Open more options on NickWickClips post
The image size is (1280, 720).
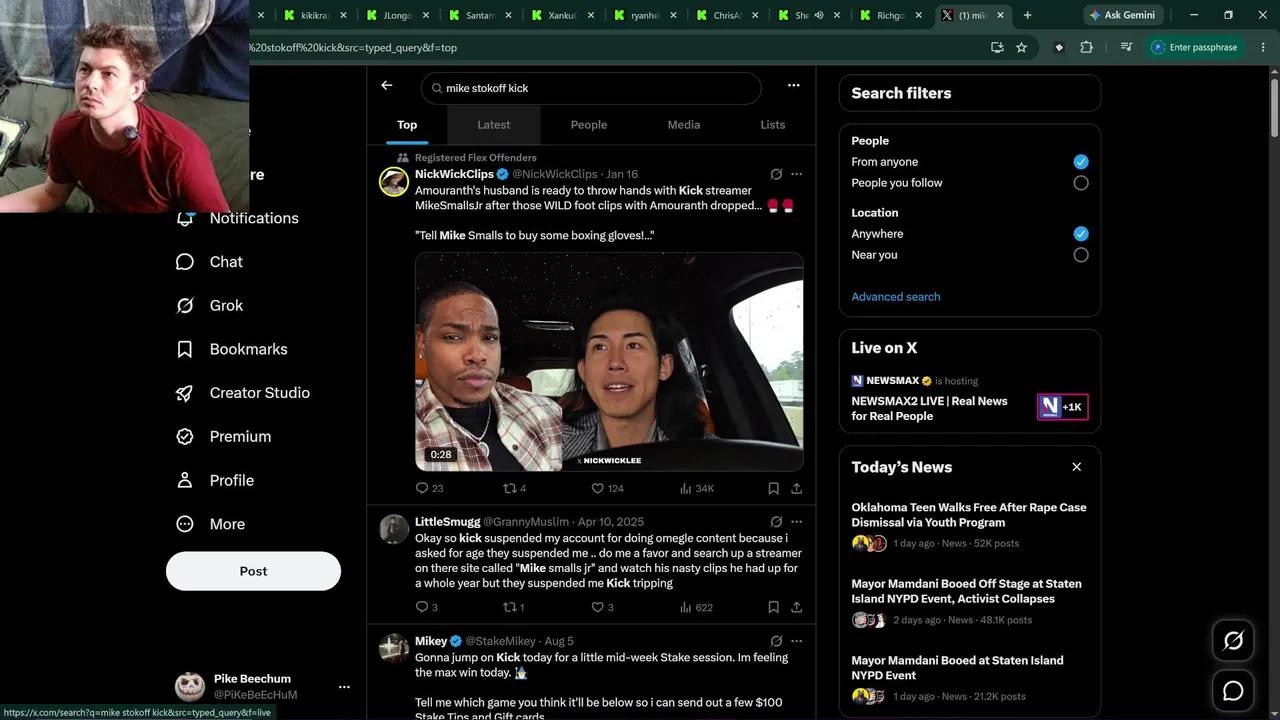click(796, 174)
